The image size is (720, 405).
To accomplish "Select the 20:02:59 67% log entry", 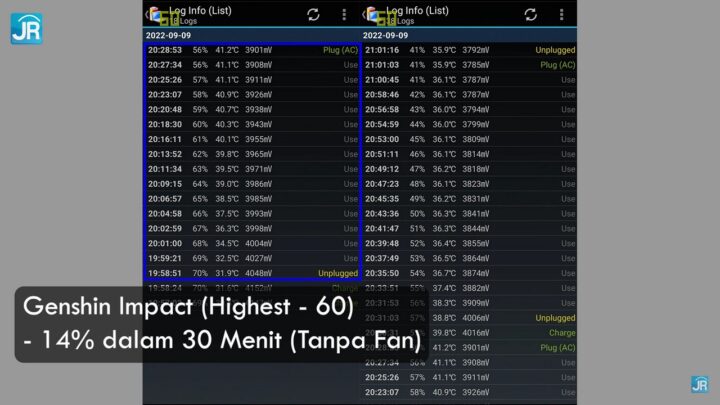I will (x=253, y=228).
